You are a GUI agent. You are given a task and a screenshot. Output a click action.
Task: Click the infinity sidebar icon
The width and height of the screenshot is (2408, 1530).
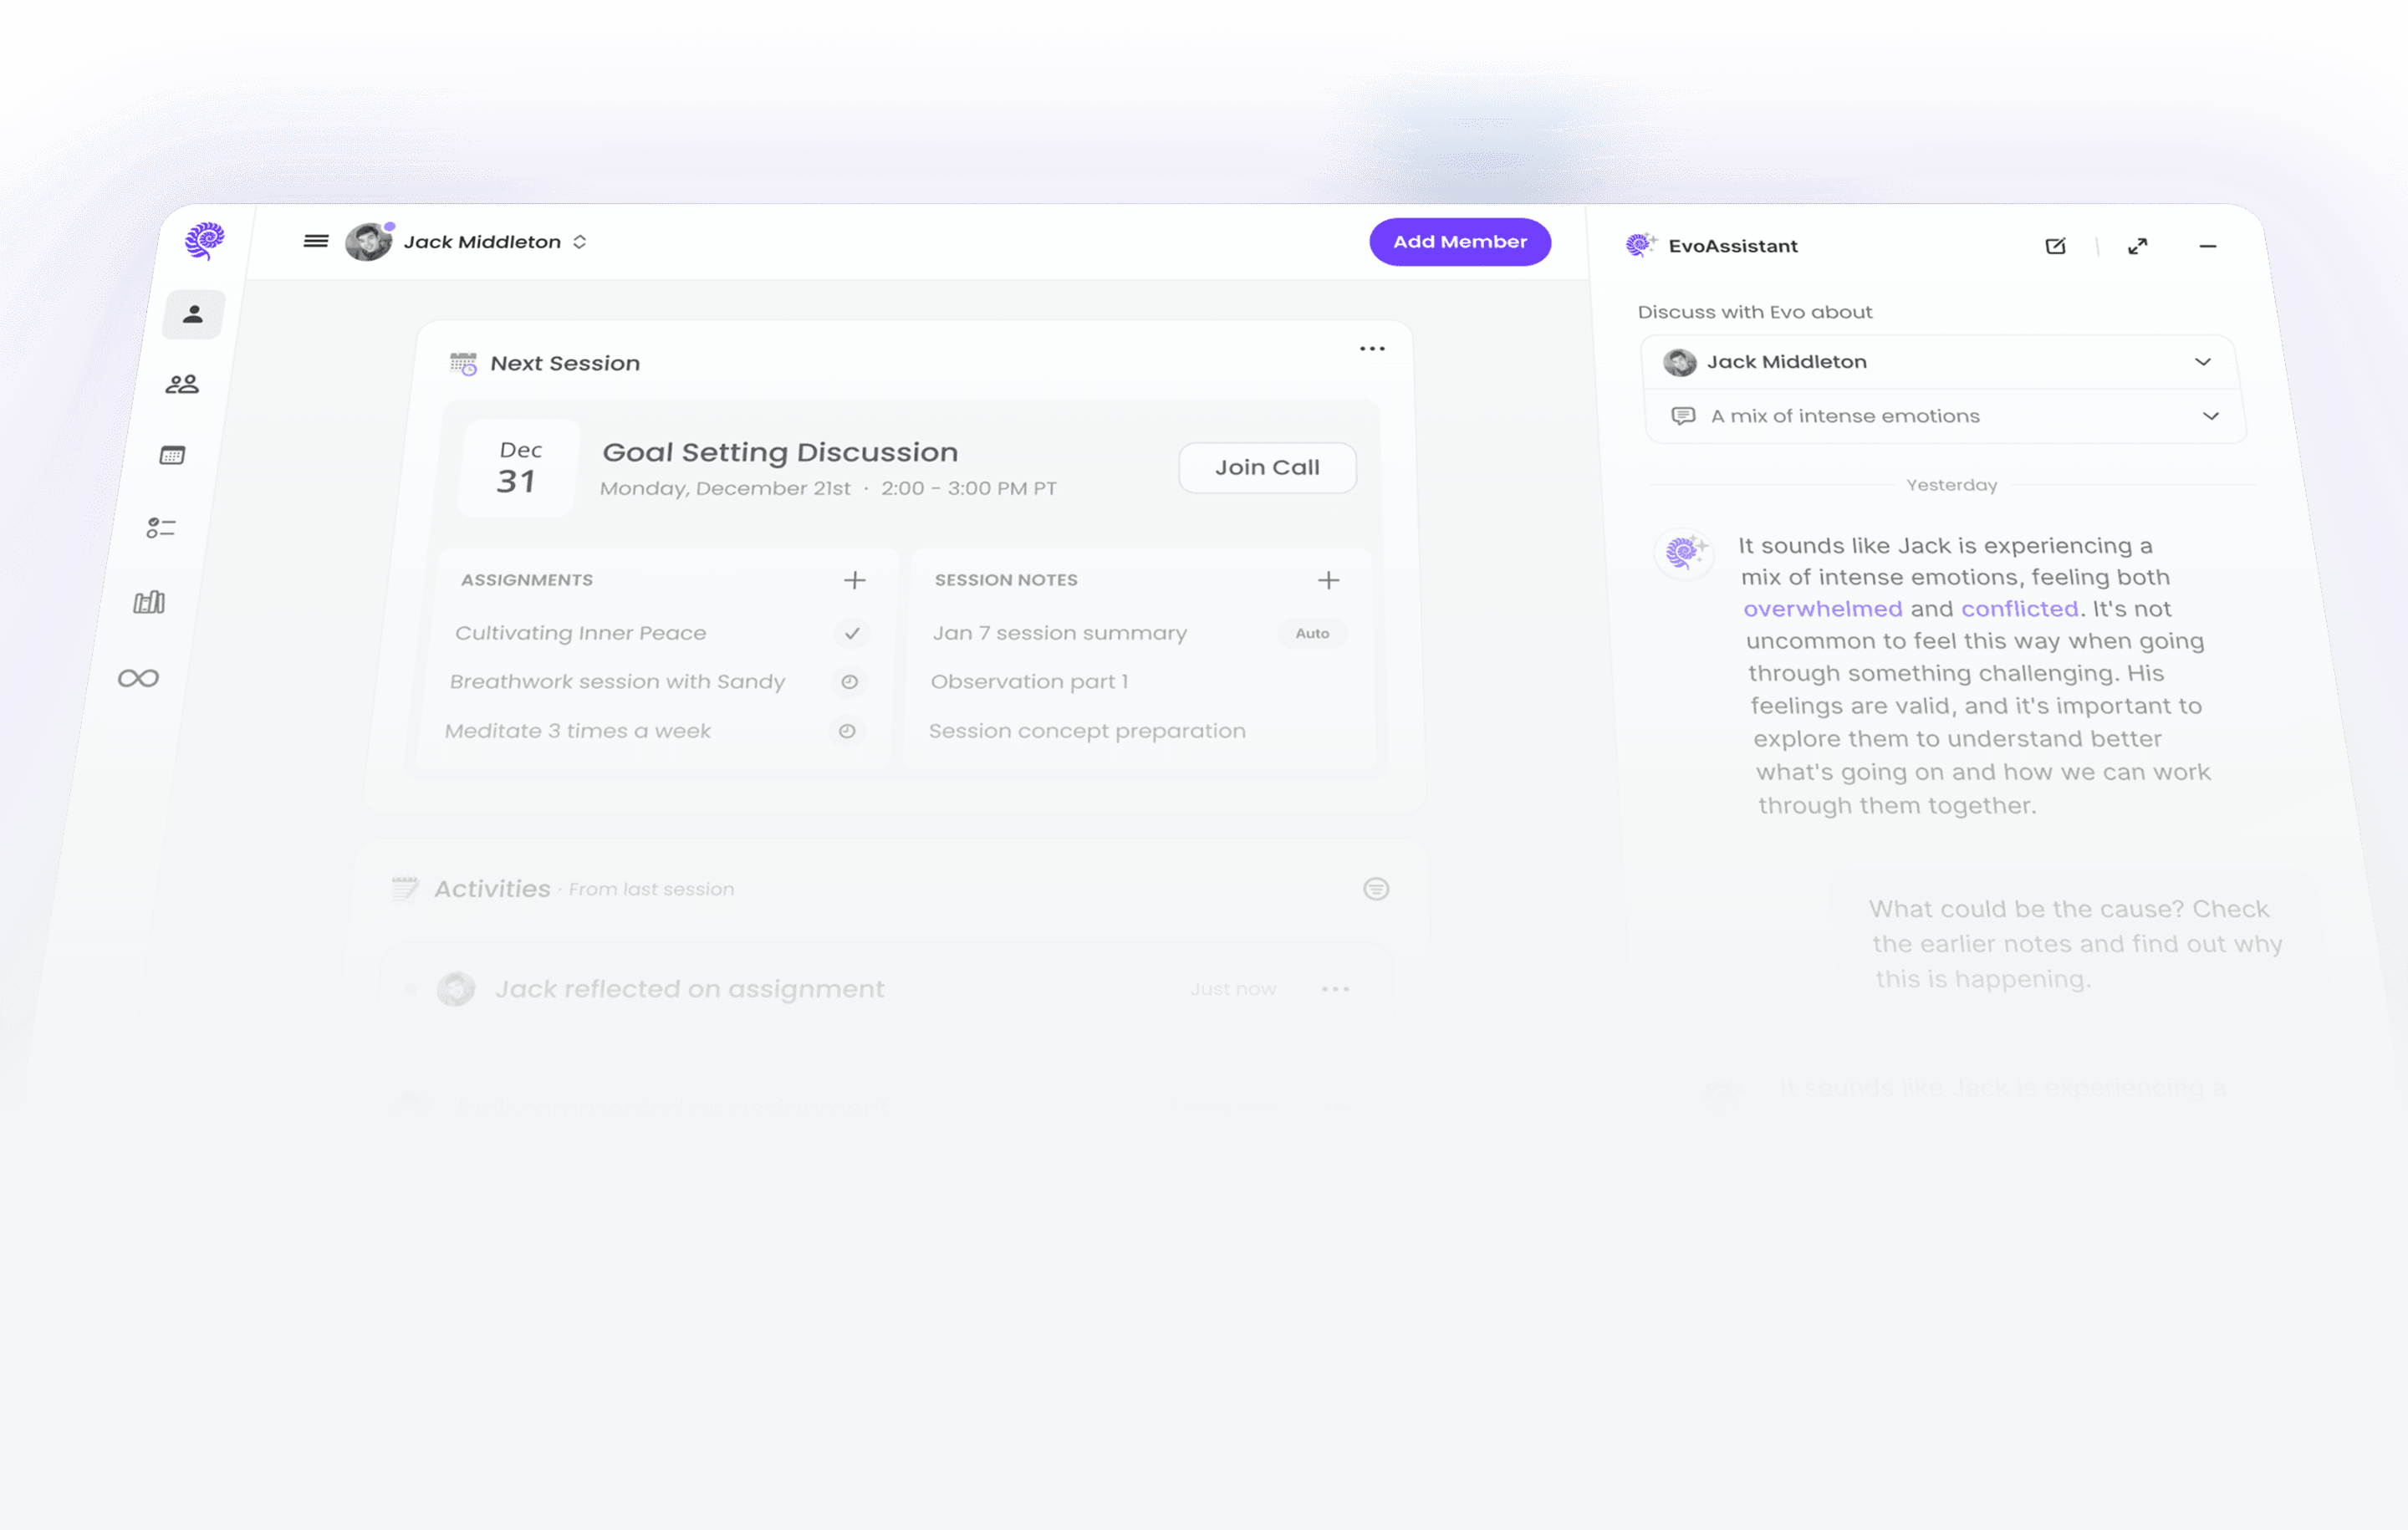click(138, 678)
